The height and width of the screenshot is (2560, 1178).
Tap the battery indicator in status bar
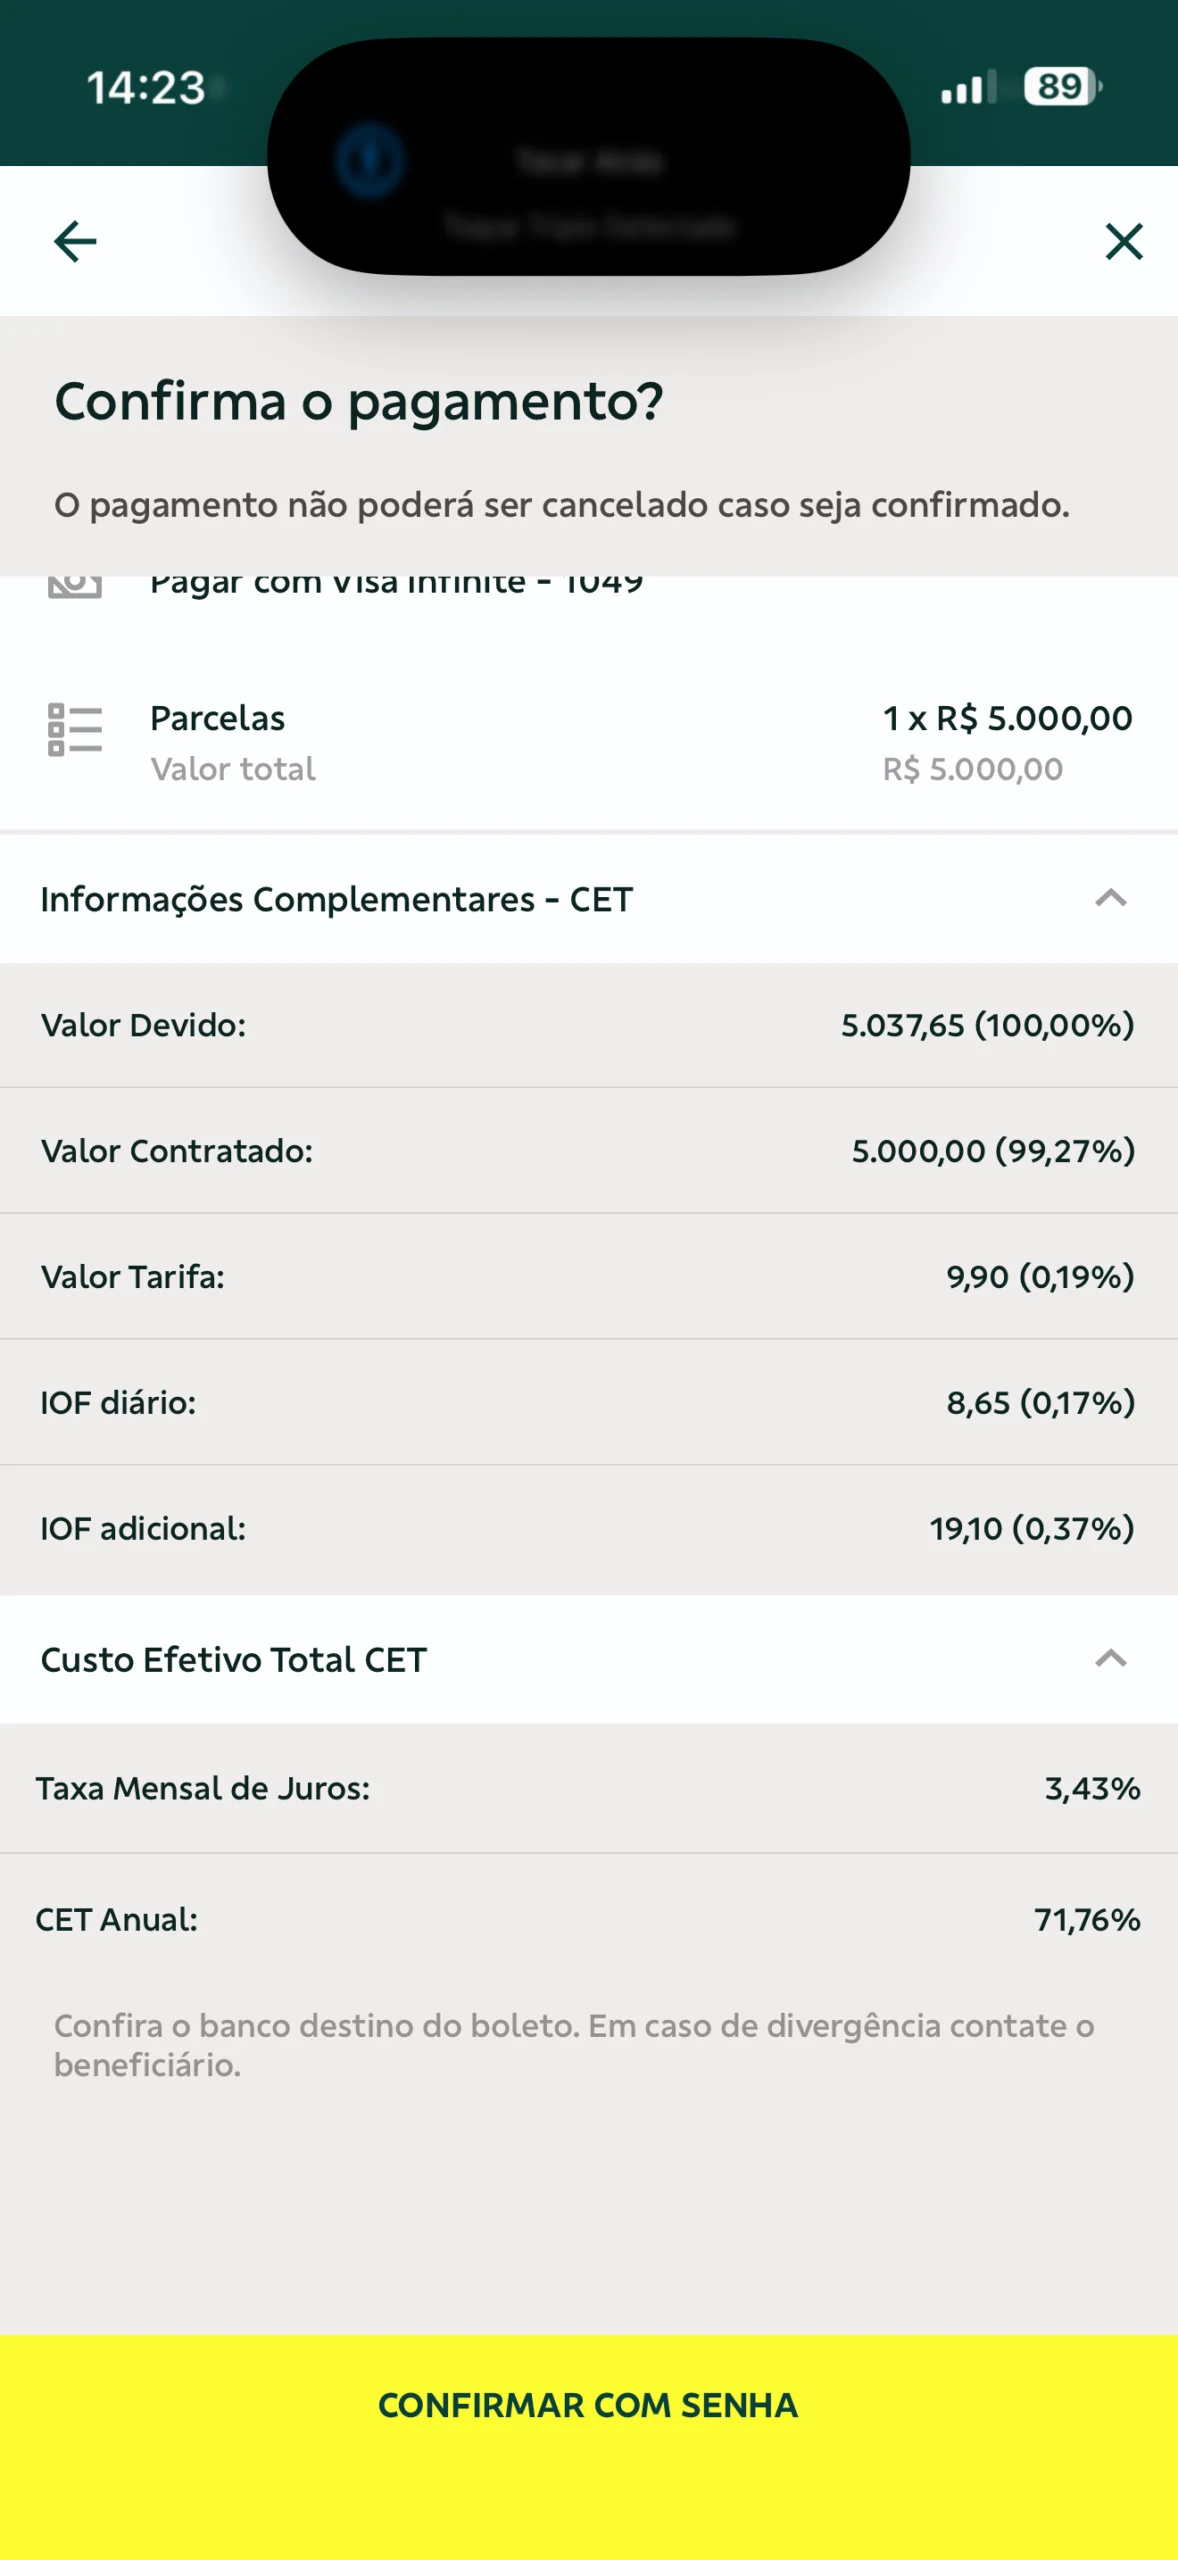pos(1062,87)
